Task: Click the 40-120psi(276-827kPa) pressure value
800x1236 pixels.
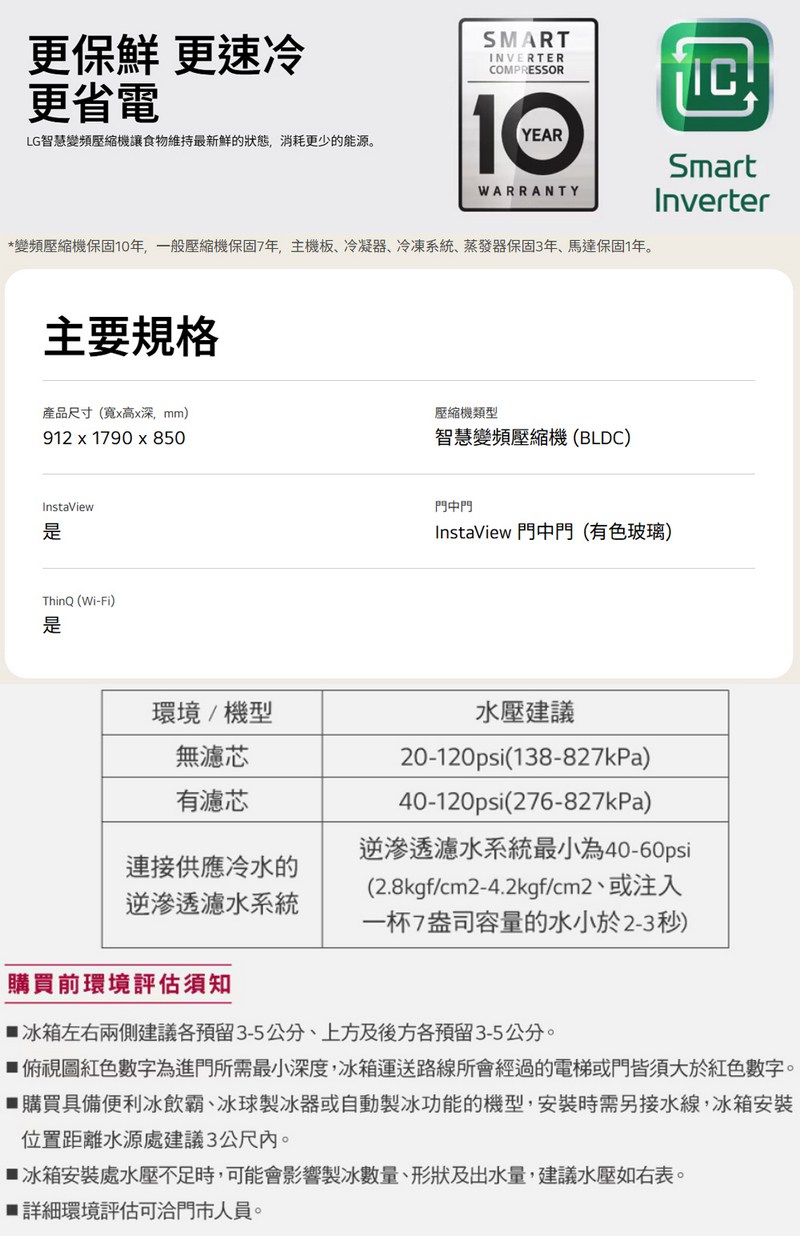Action: tap(524, 802)
